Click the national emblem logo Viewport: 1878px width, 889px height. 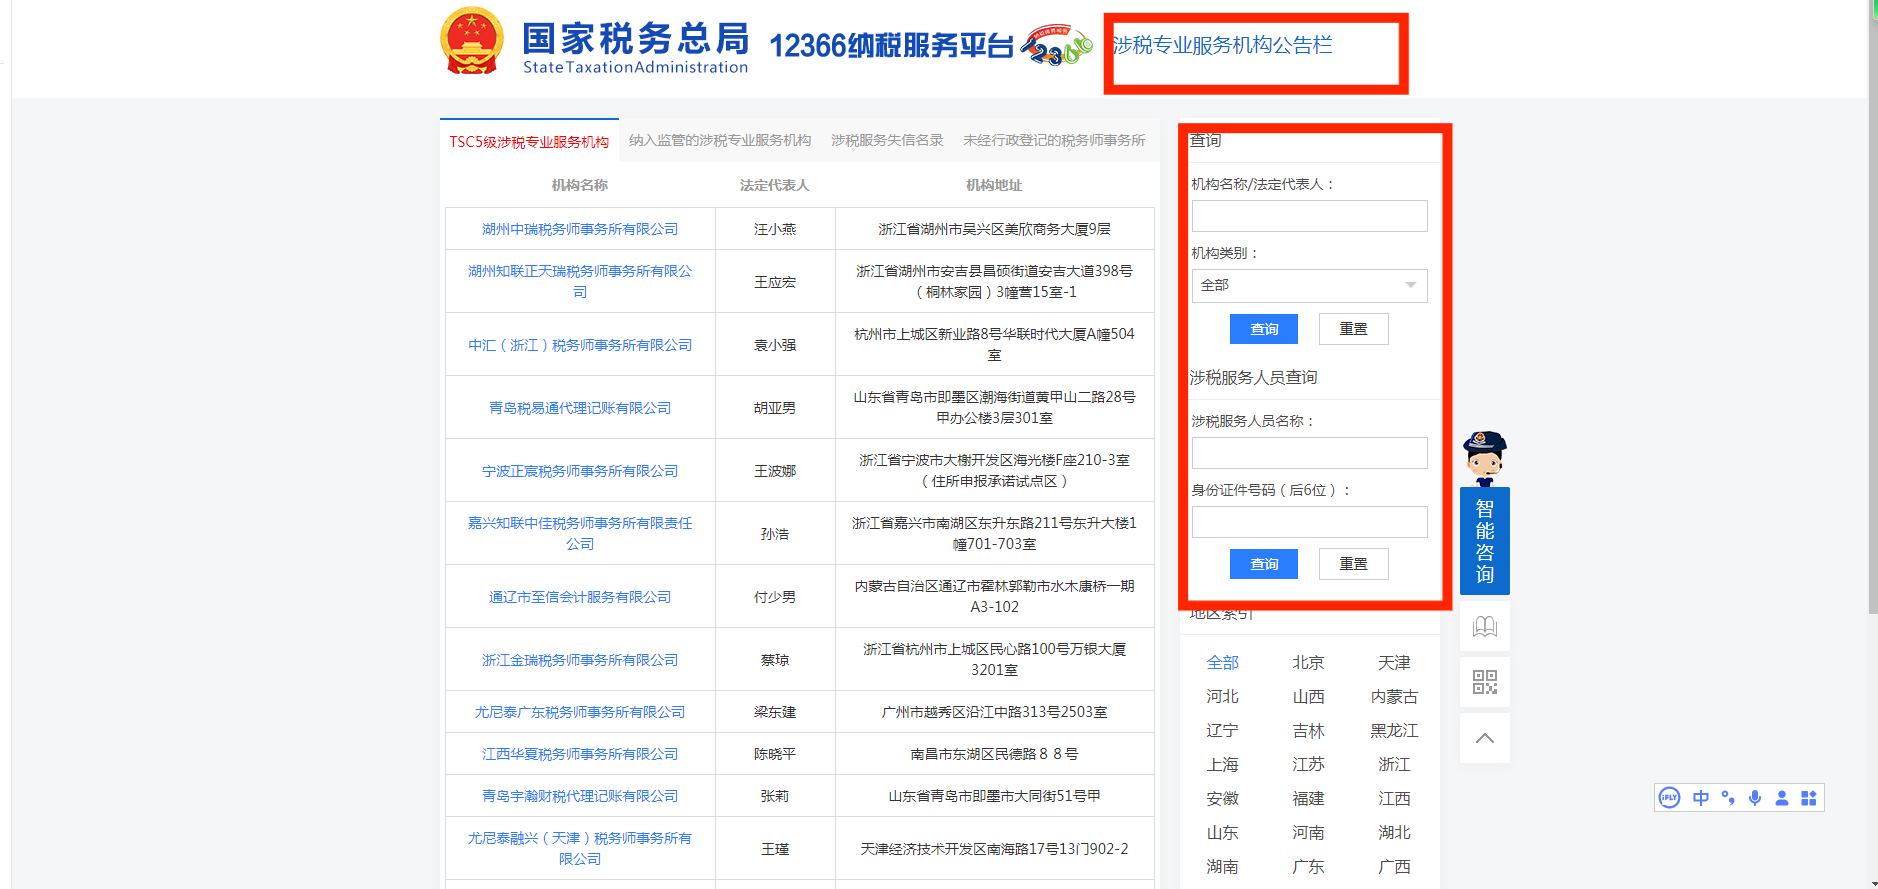click(x=472, y=41)
